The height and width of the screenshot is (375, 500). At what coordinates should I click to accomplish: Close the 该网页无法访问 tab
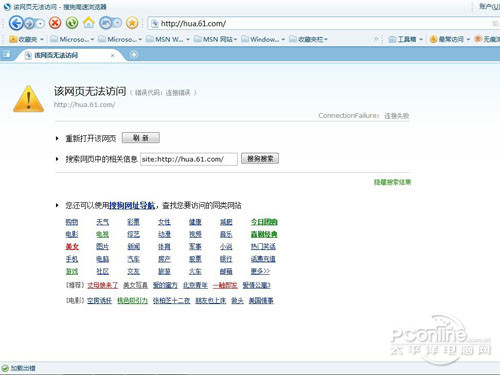113,55
